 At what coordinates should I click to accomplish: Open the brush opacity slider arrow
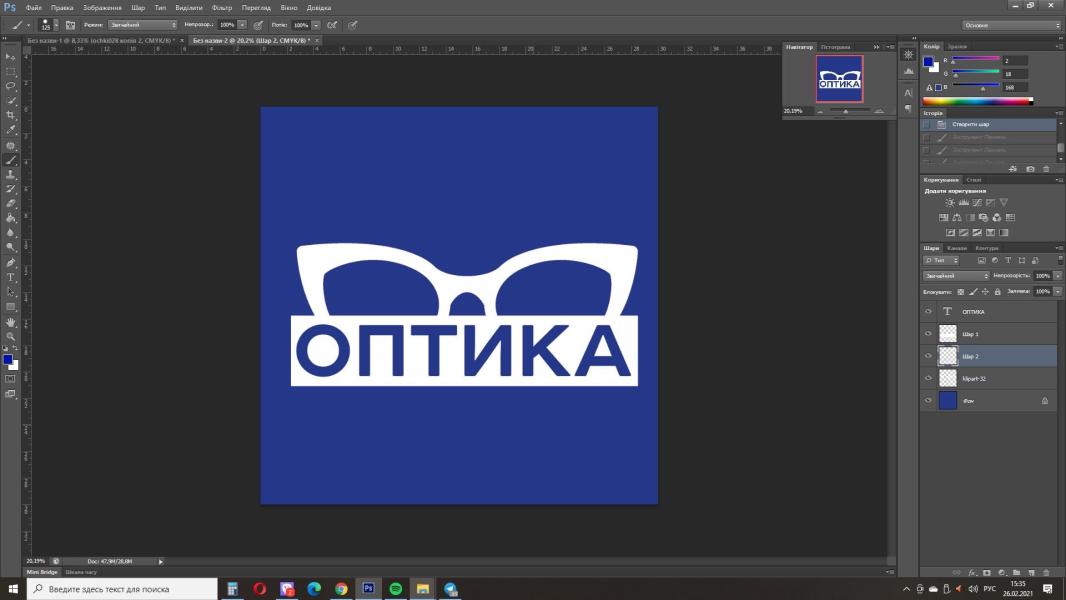click(x=242, y=25)
